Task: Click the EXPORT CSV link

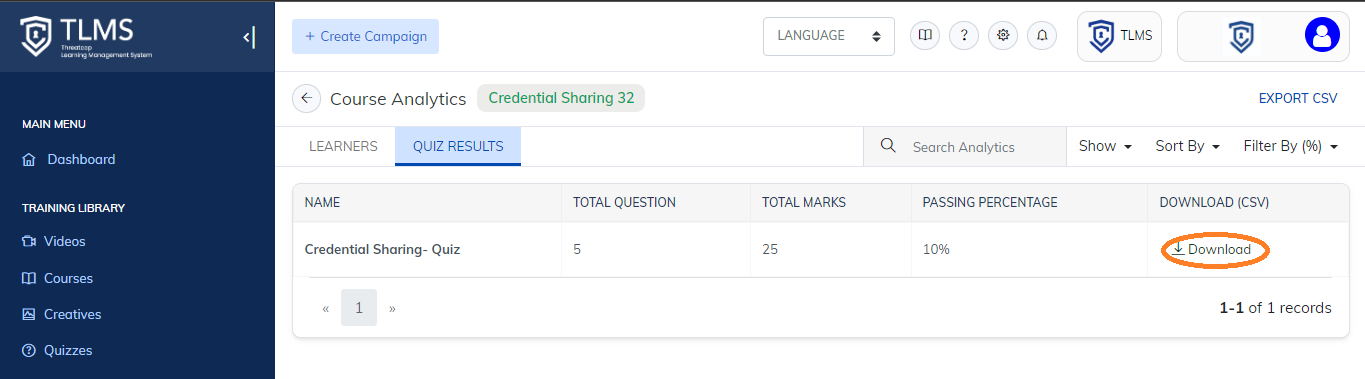Action: click(x=1298, y=98)
